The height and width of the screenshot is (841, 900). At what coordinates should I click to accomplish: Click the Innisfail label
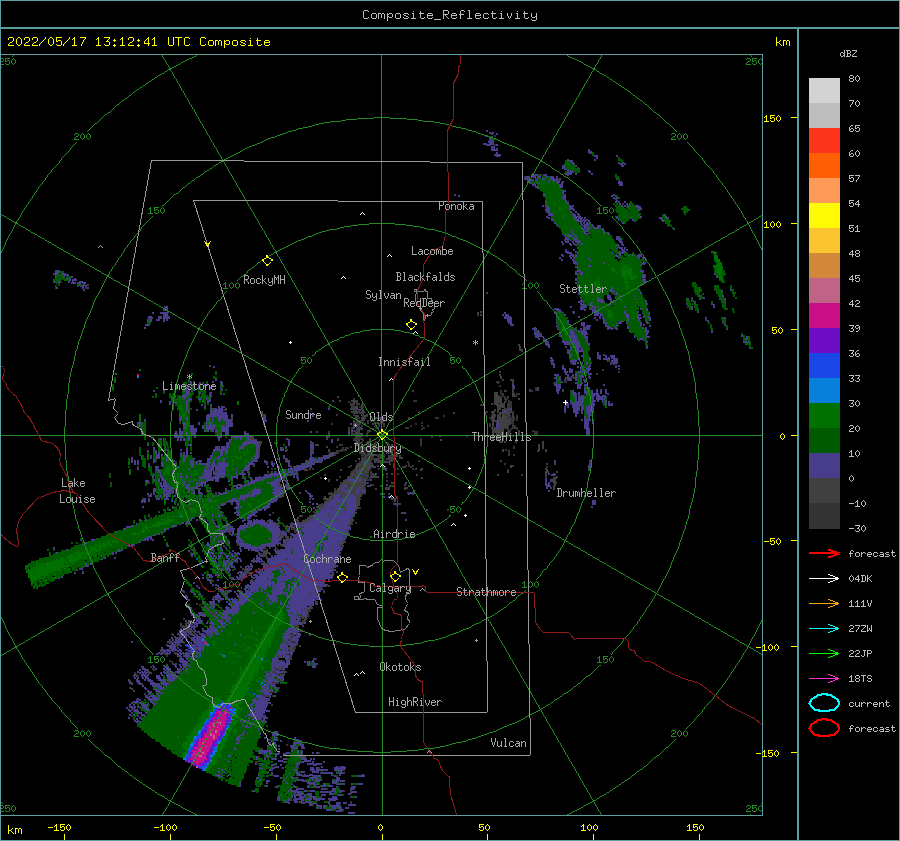[x=404, y=362]
